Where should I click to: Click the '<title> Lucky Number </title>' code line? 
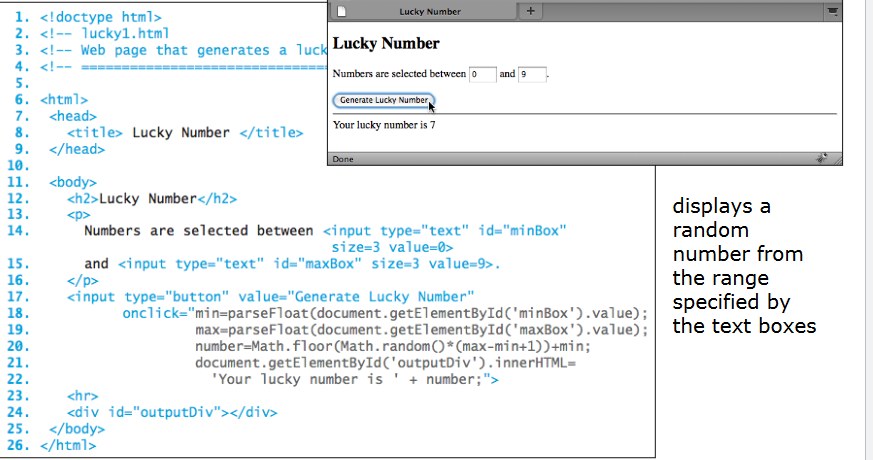185,133
